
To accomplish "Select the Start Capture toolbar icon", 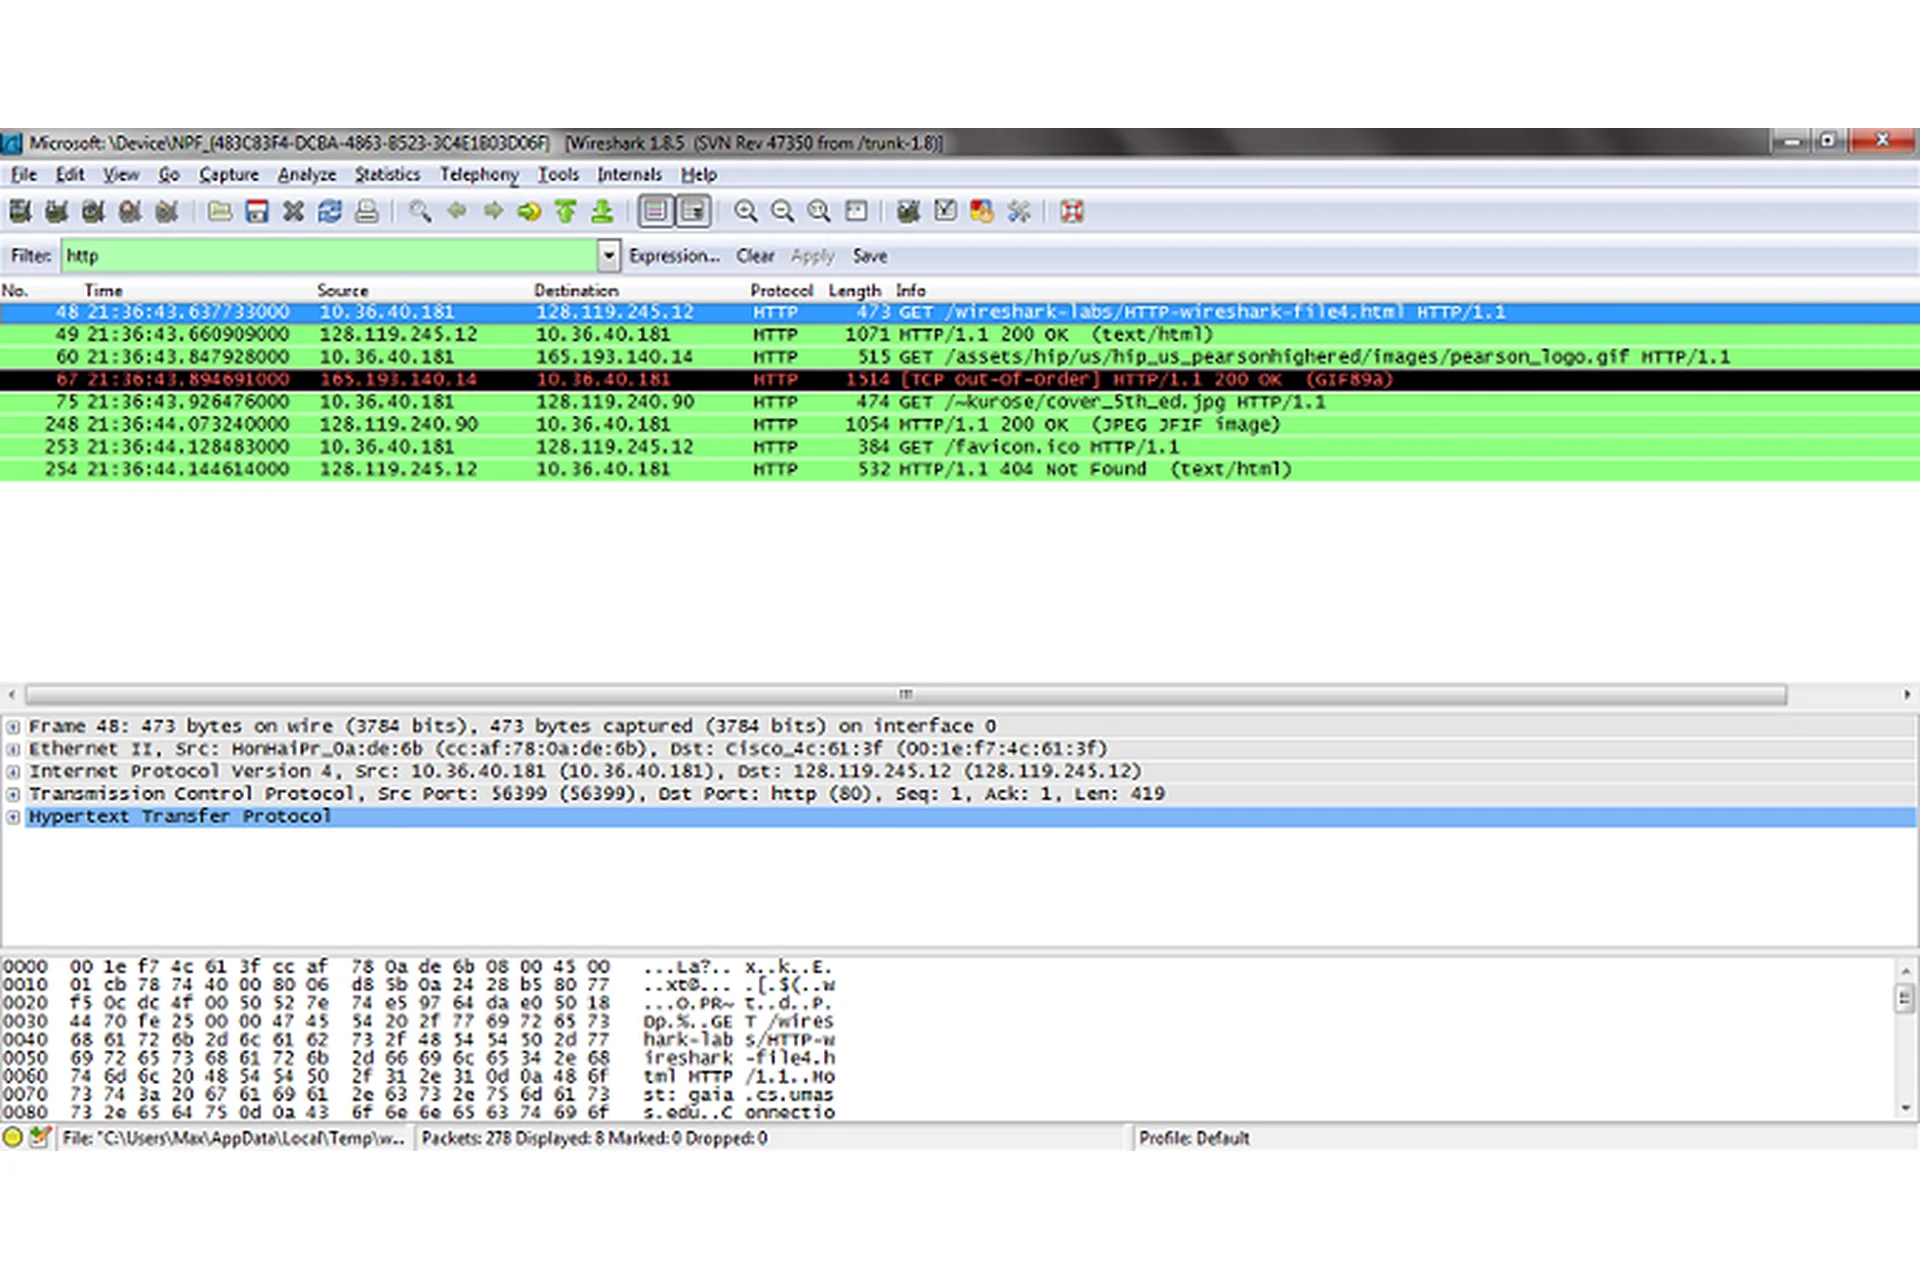I will click(x=93, y=211).
